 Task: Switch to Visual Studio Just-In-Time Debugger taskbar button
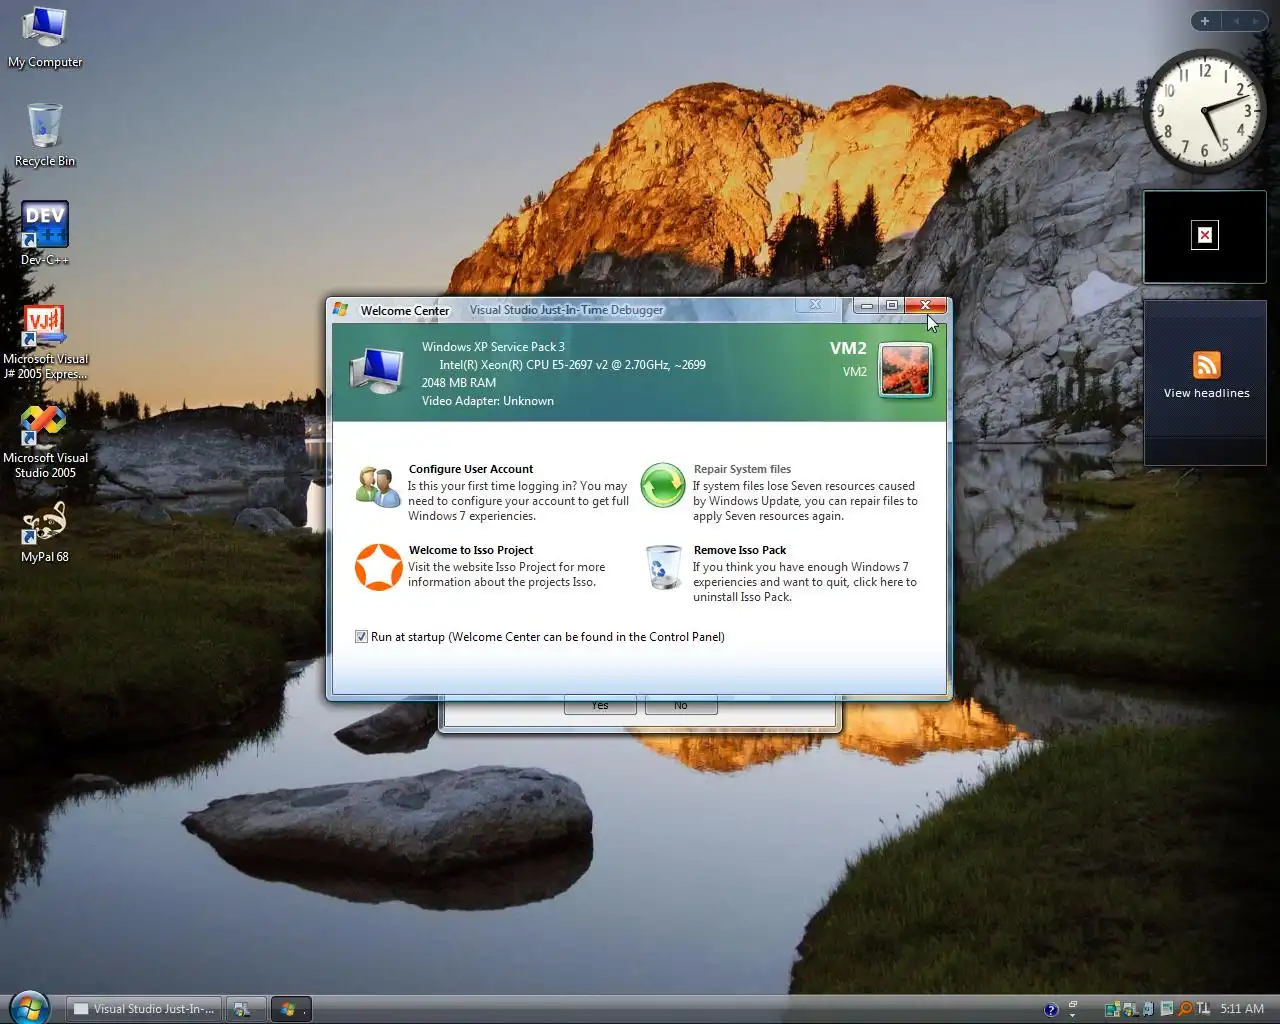[143, 1009]
